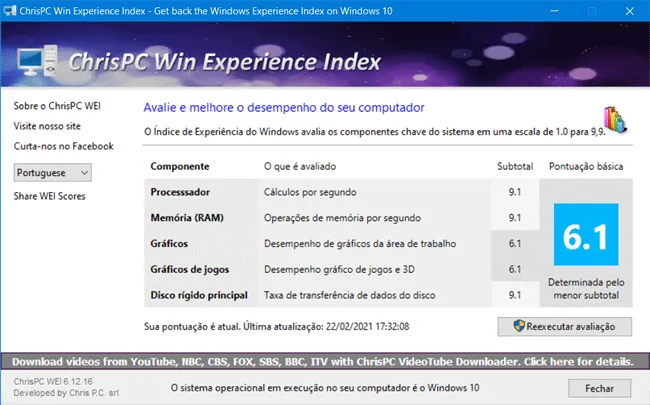Select the Processador row label

pos(180,192)
